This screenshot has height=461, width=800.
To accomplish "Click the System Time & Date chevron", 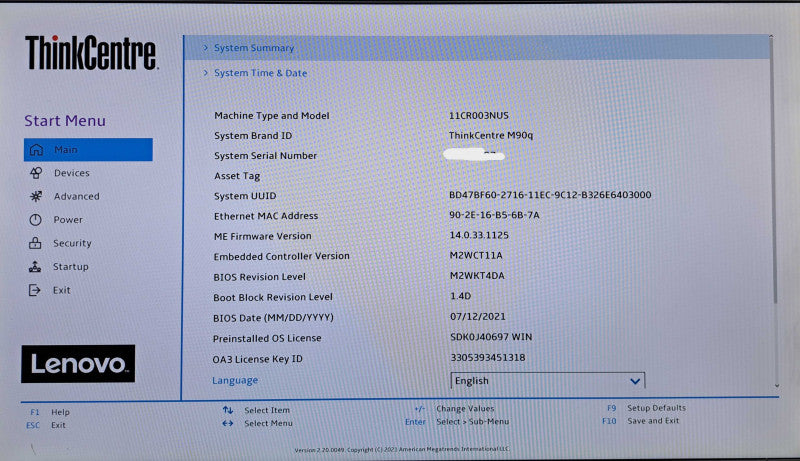I will (x=206, y=73).
